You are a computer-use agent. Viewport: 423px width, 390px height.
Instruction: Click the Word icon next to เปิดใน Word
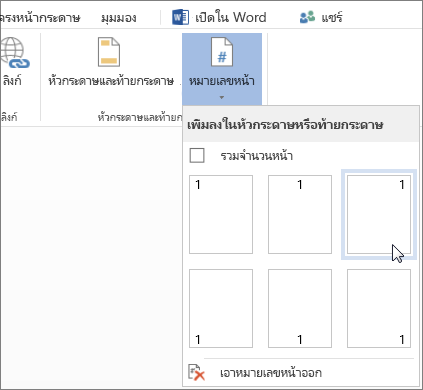click(x=180, y=17)
